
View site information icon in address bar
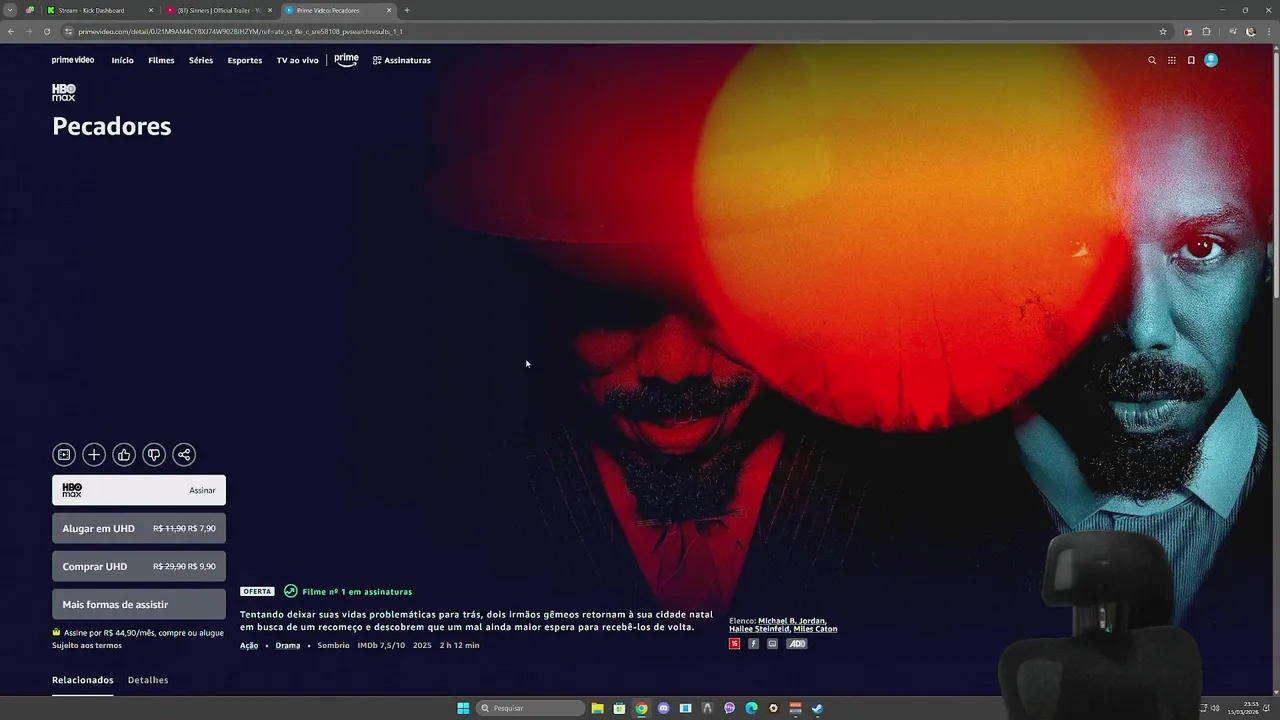pyautogui.click(x=68, y=31)
